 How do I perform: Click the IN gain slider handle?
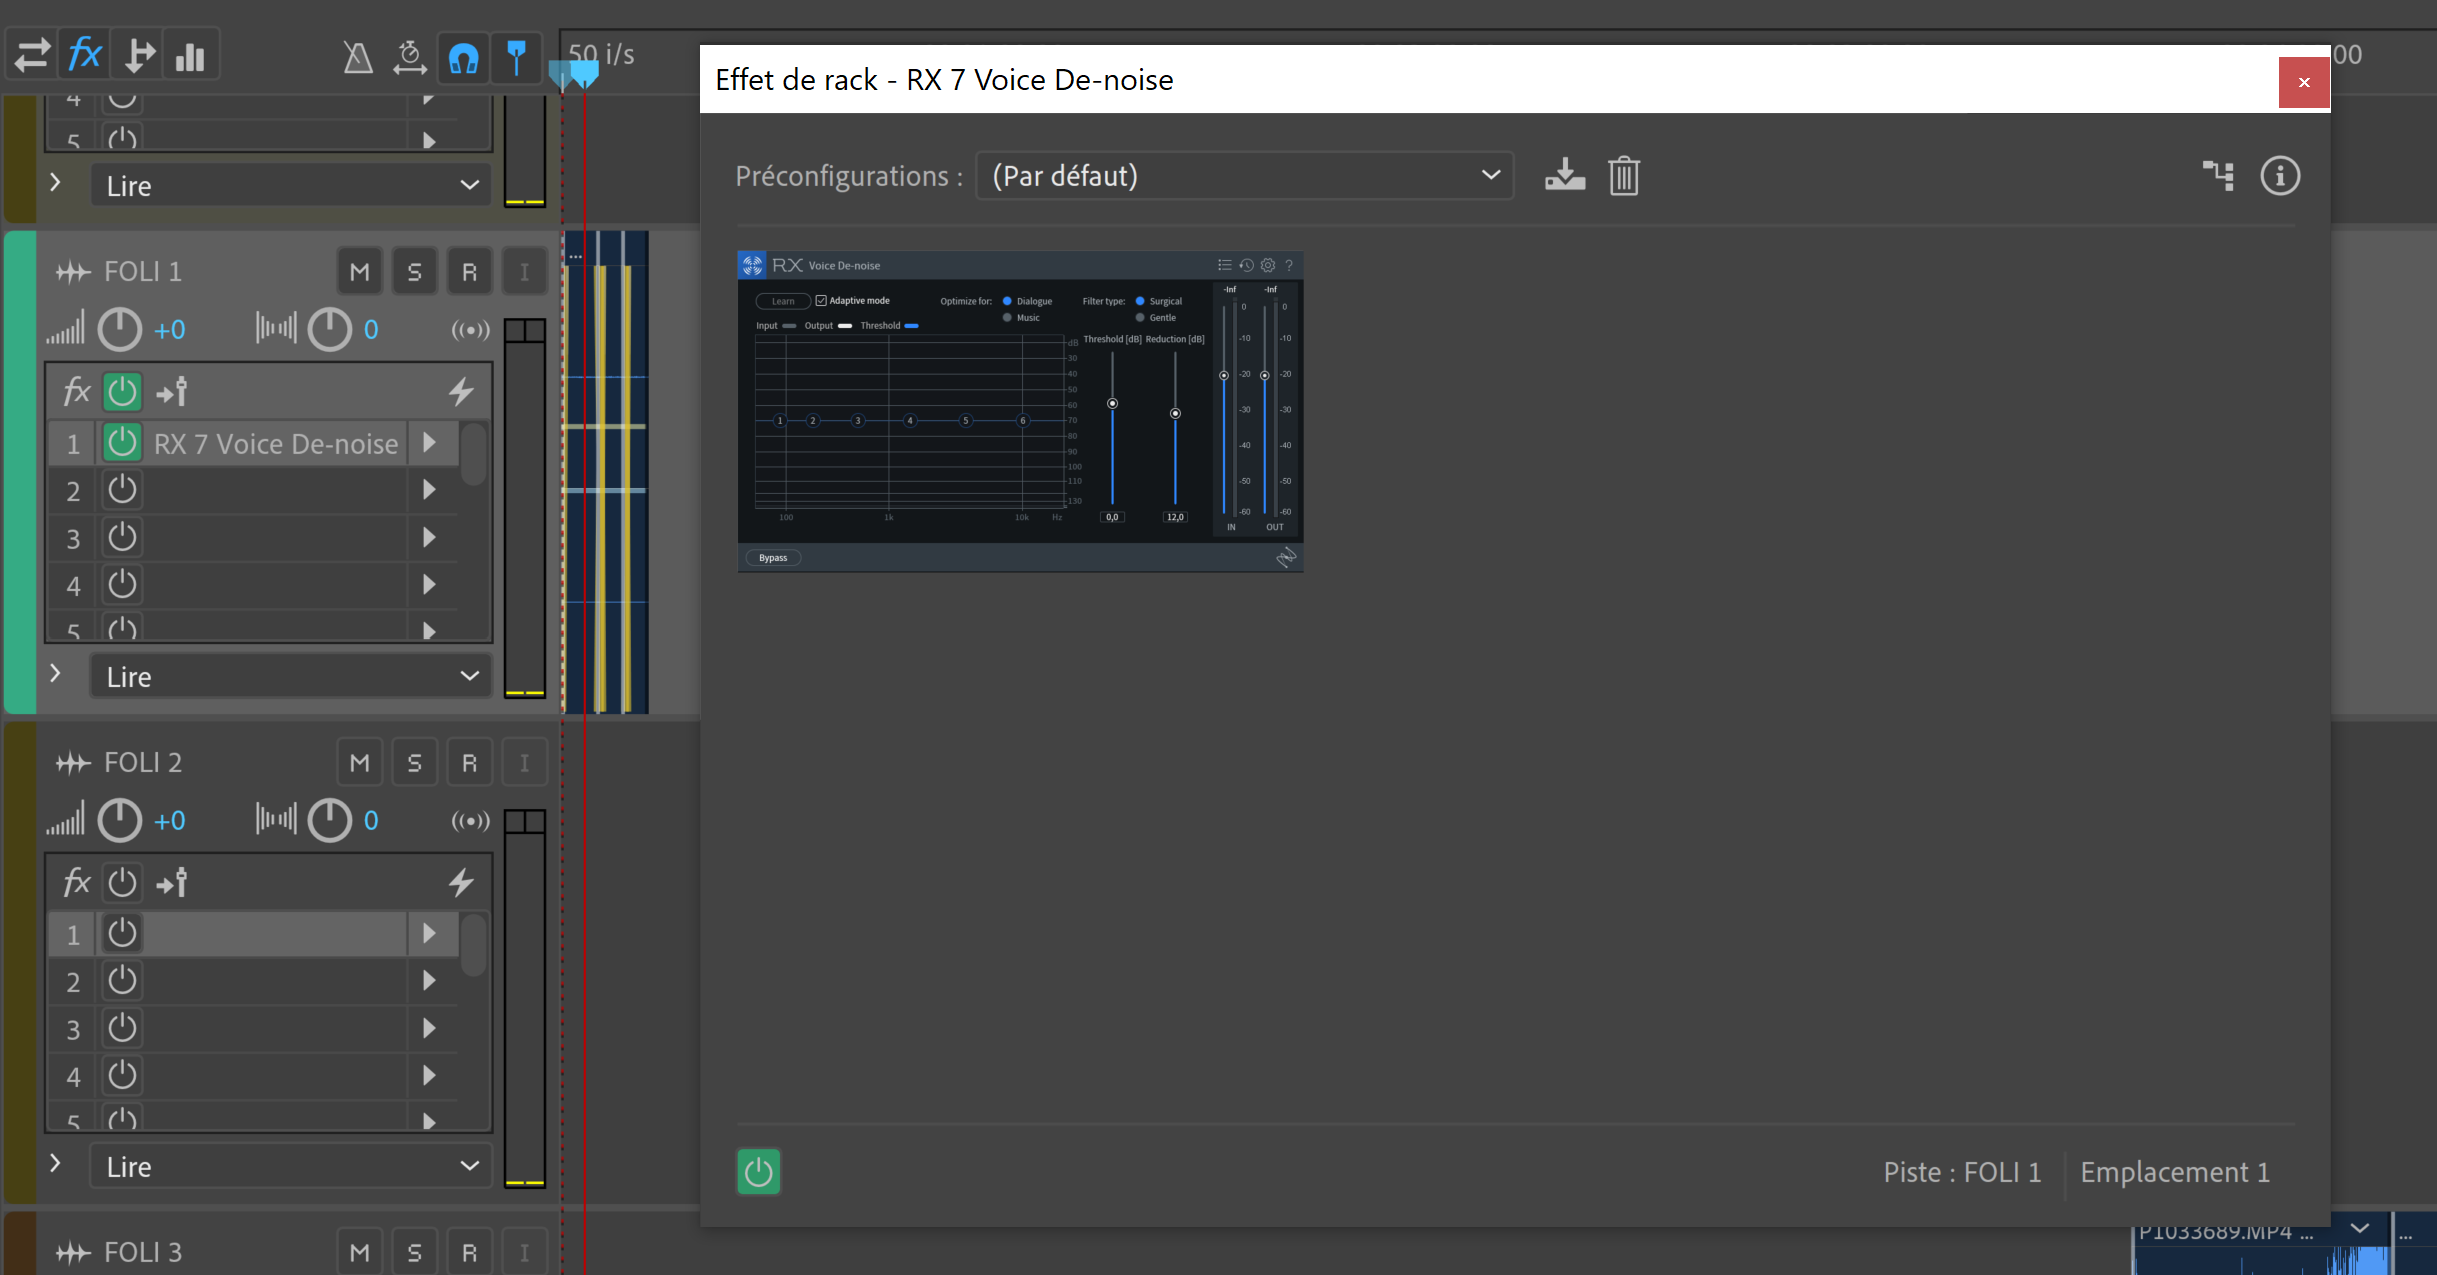click(x=1223, y=376)
